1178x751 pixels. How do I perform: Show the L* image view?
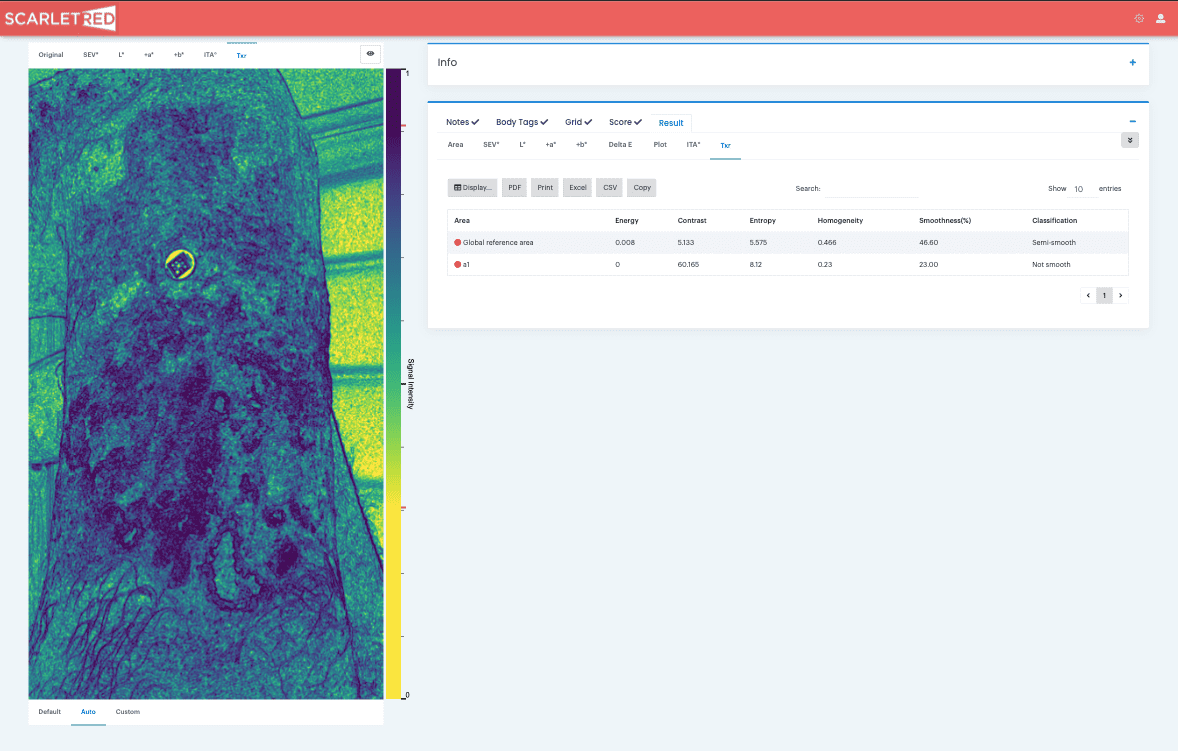[122, 55]
